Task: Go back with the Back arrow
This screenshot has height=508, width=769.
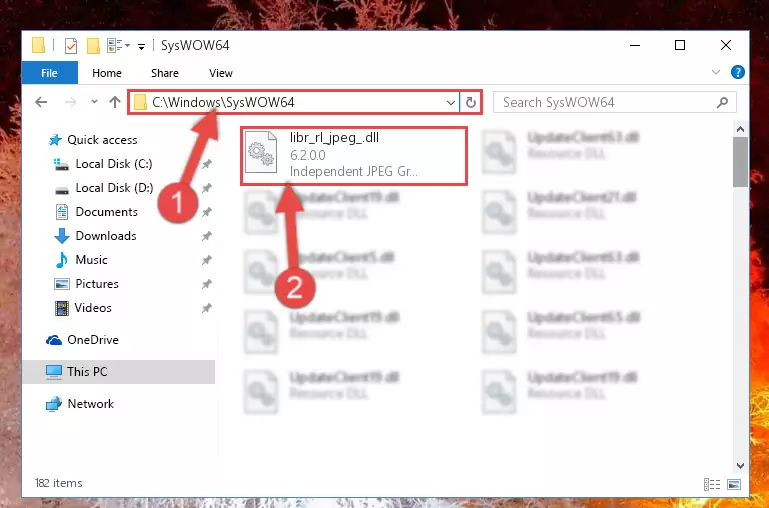Action: (x=41, y=102)
